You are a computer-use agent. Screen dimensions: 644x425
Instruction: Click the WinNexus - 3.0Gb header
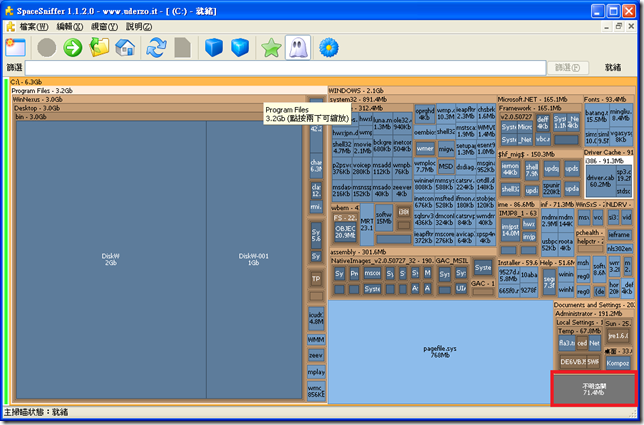159,99
